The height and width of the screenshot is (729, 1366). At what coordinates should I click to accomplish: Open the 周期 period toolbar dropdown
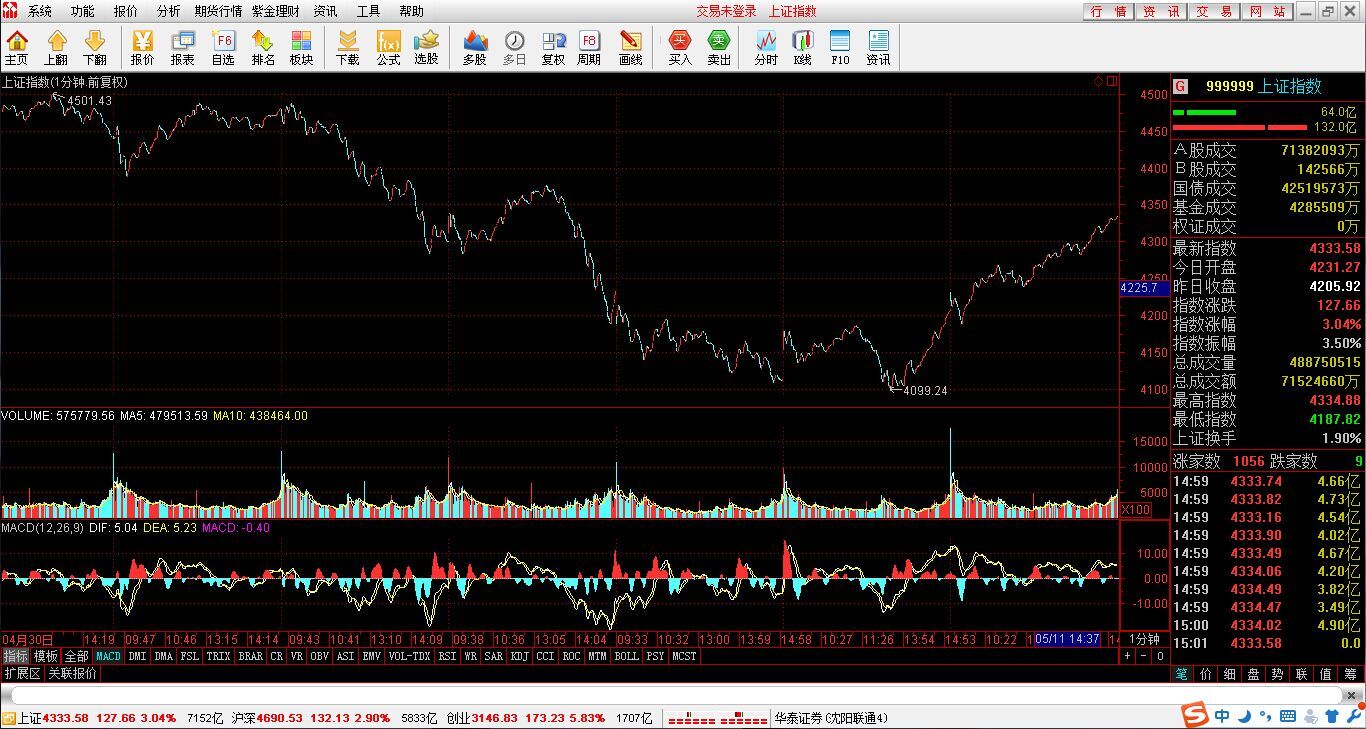589,47
